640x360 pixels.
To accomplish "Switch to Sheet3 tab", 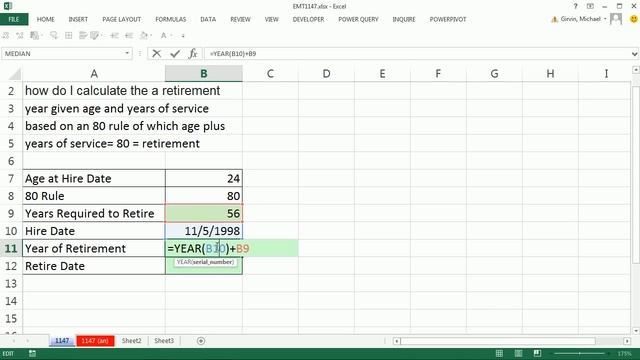I will pyautogui.click(x=164, y=341).
